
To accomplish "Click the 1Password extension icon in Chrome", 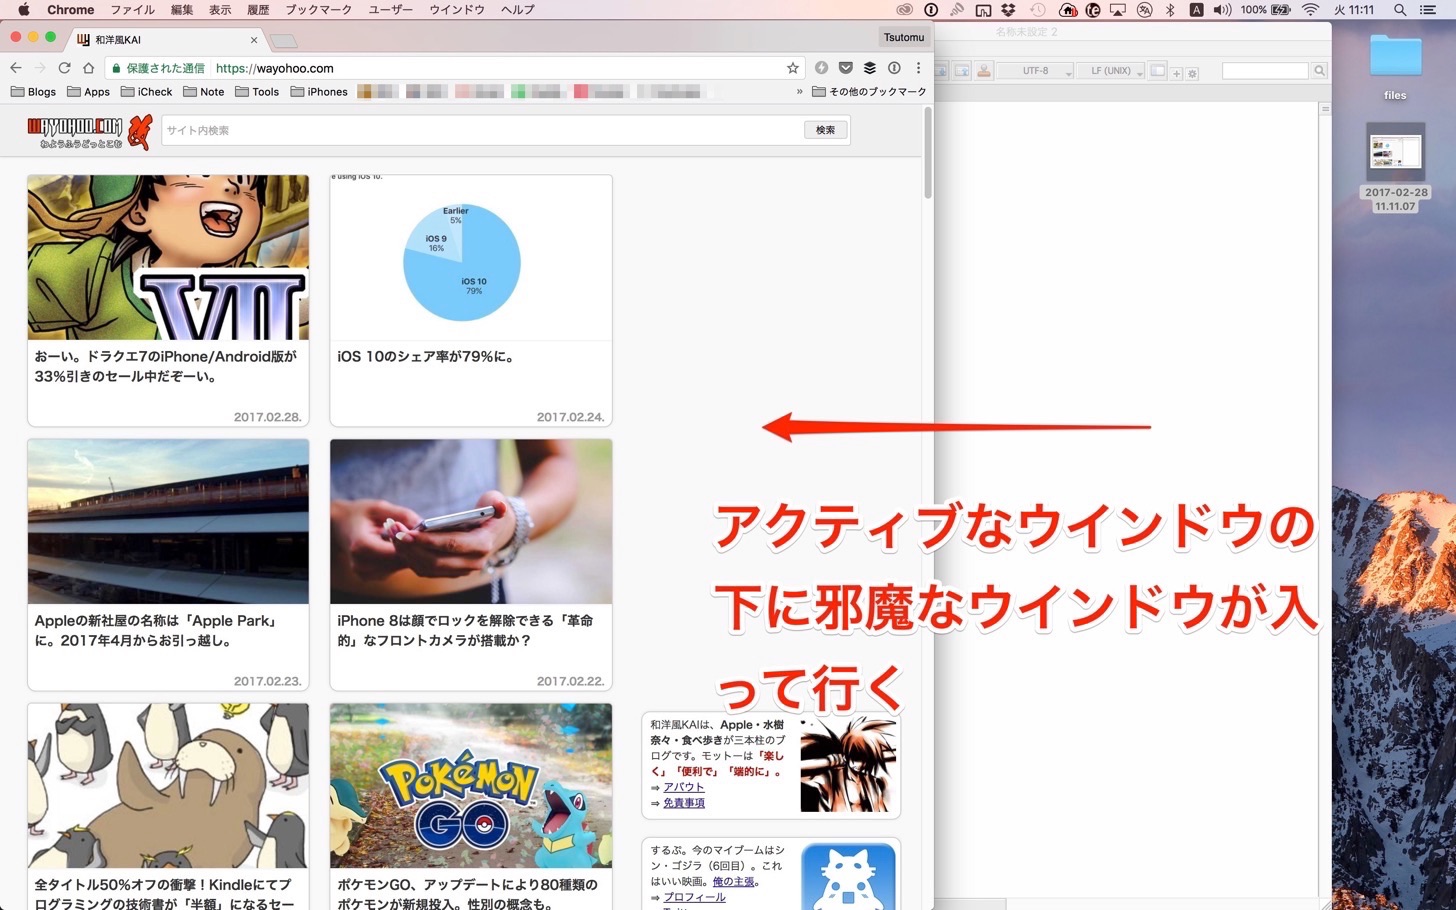I will (894, 68).
